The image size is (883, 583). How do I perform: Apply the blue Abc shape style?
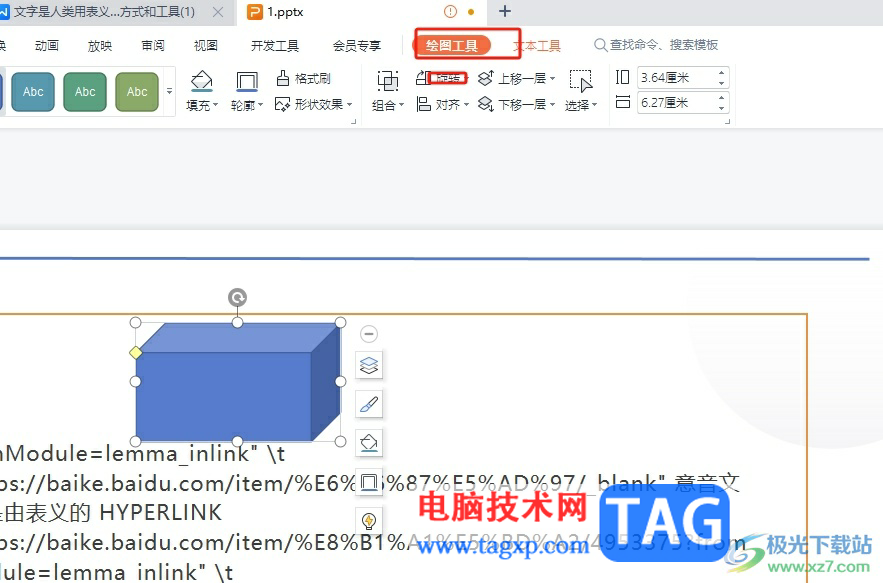(33, 92)
